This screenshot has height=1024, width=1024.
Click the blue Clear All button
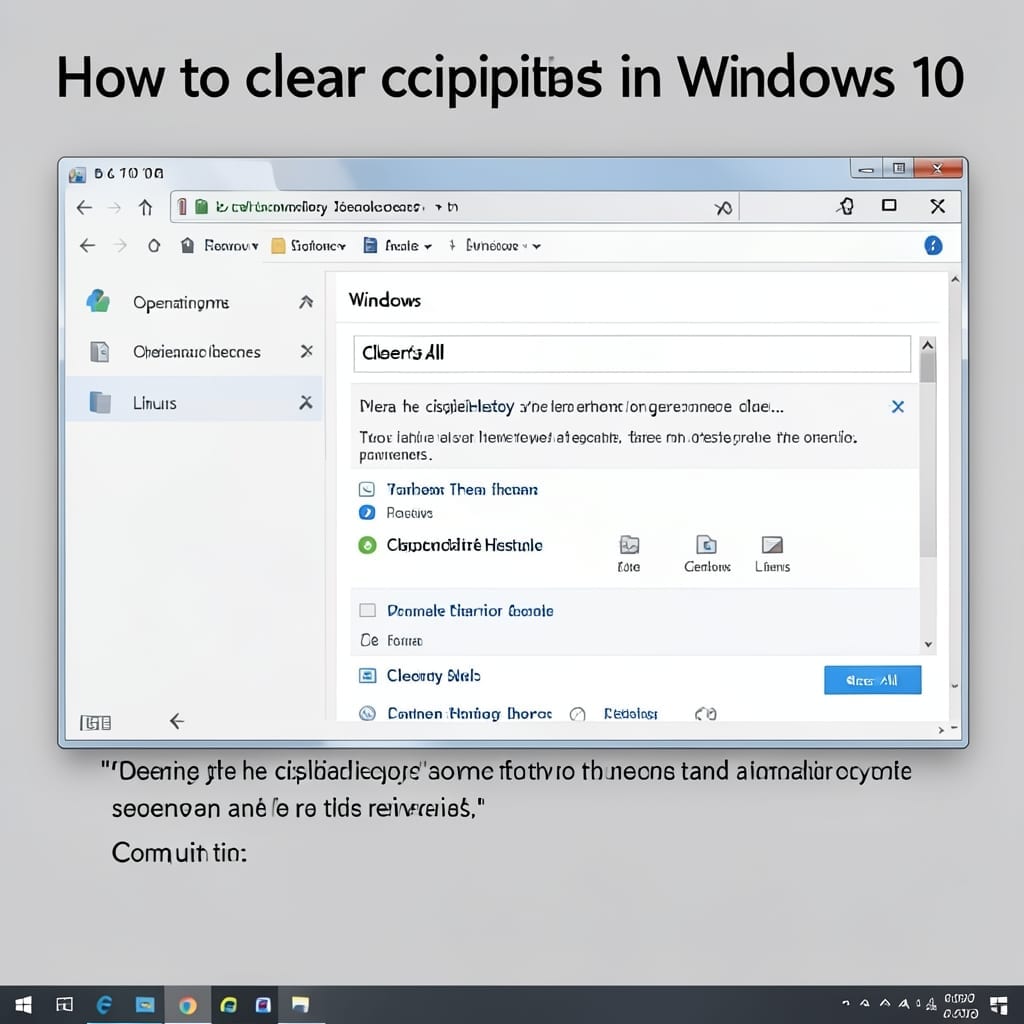click(x=872, y=680)
